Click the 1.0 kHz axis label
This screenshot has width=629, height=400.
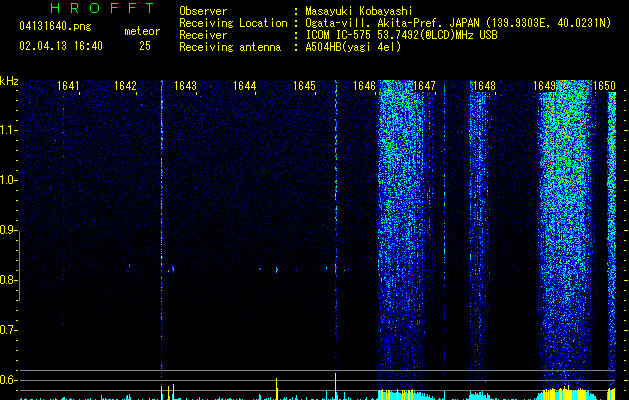tap(8, 180)
